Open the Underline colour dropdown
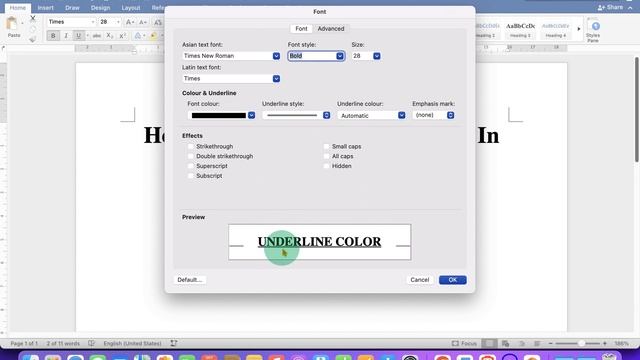The height and width of the screenshot is (360, 640). click(402, 116)
